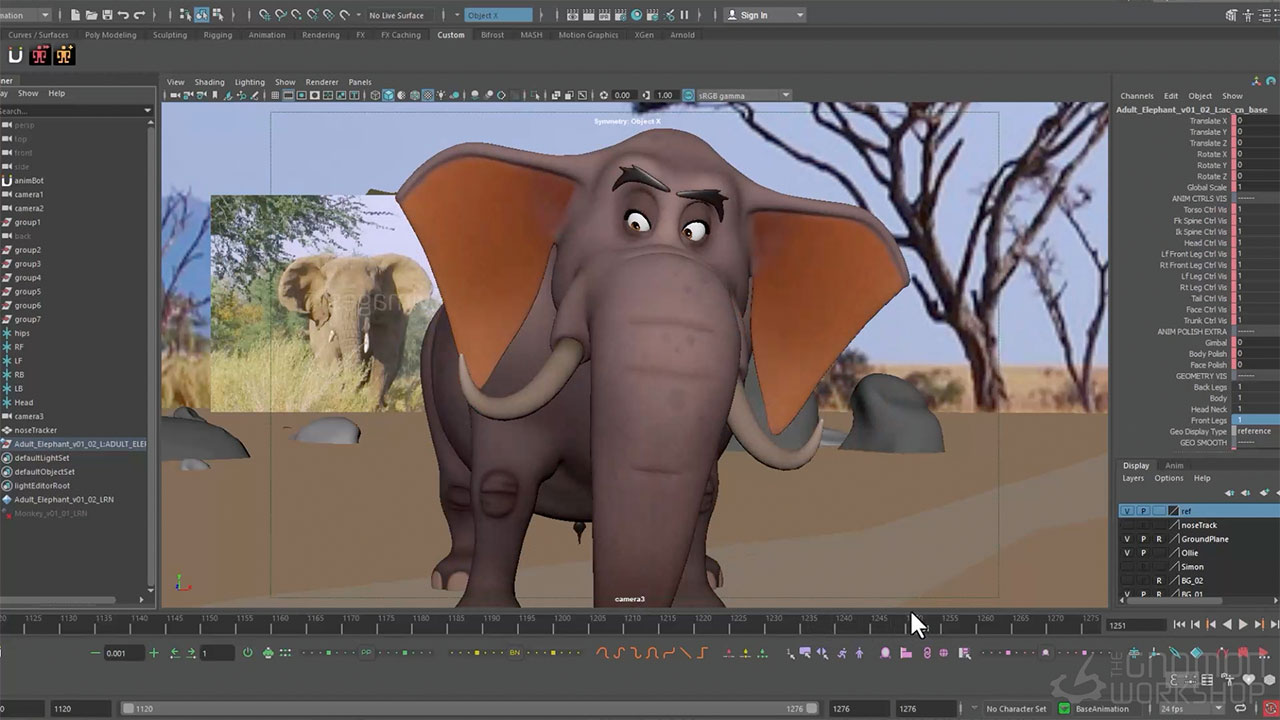Click the Redo arrow icon

[x=139, y=15]
